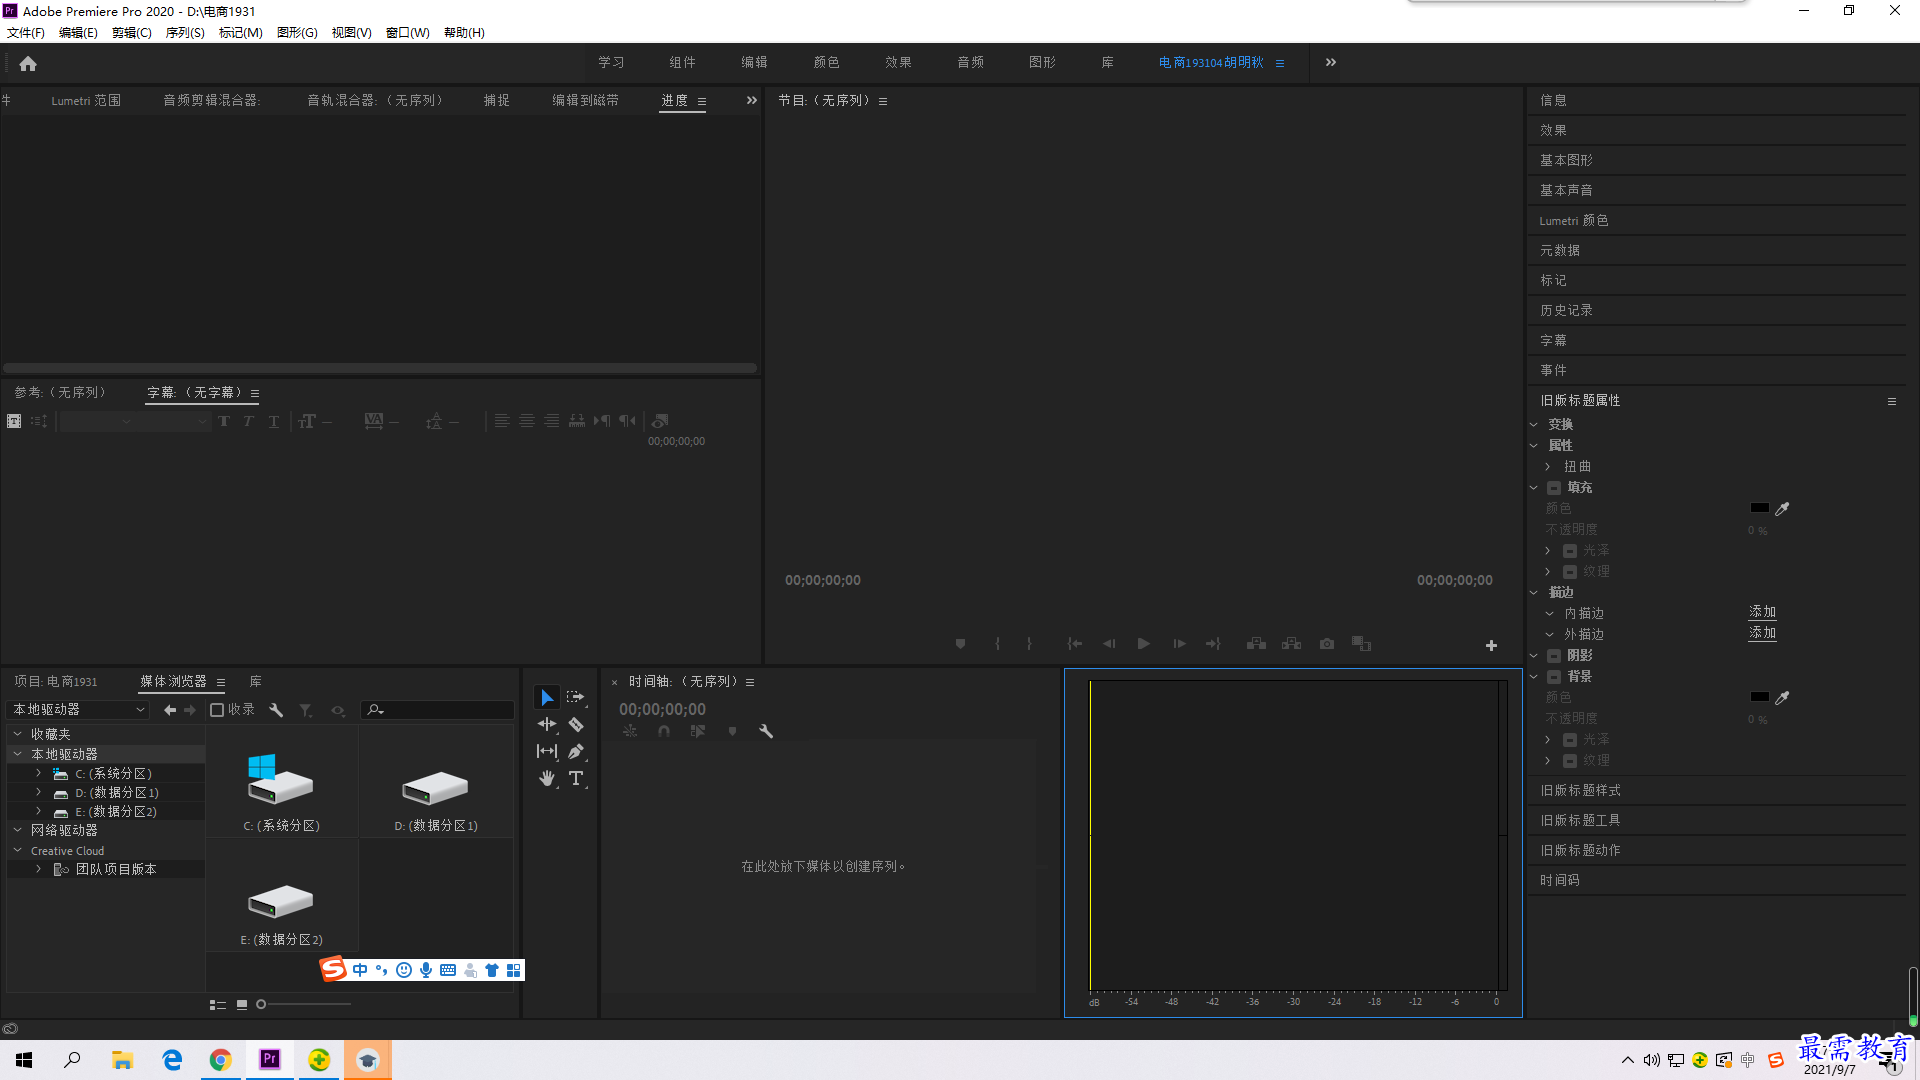Switch media browser to list view
The width and height of the screenshot is (1920, 1080).
click(x=217, y=1004)
